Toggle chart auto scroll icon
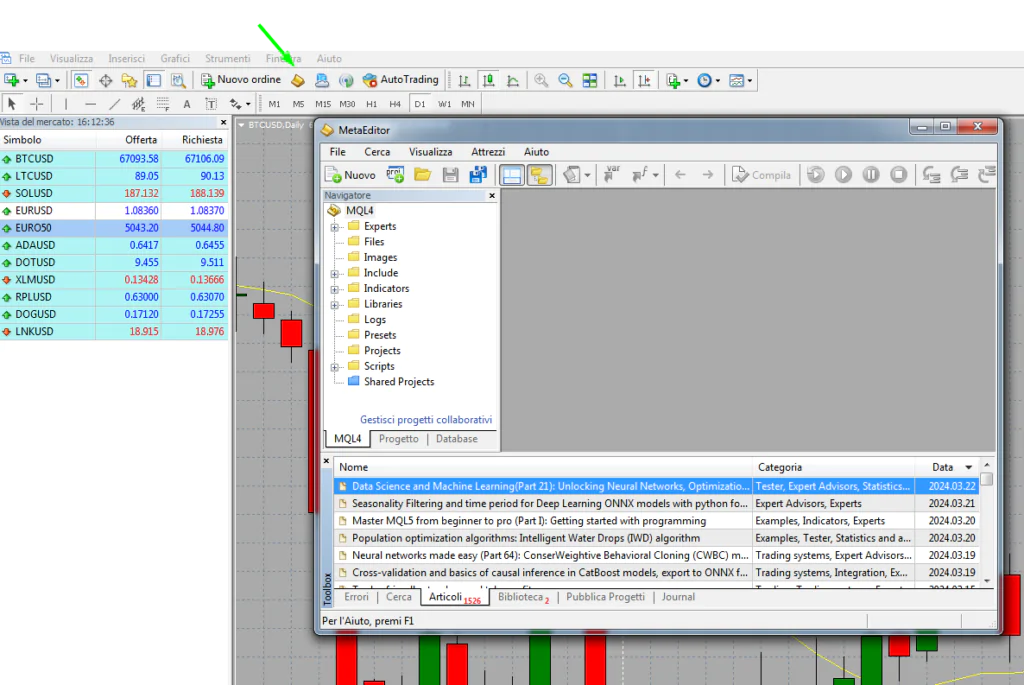Image resolution: width=1024 pixels, height=685 pixels. [x=620, y=80]
